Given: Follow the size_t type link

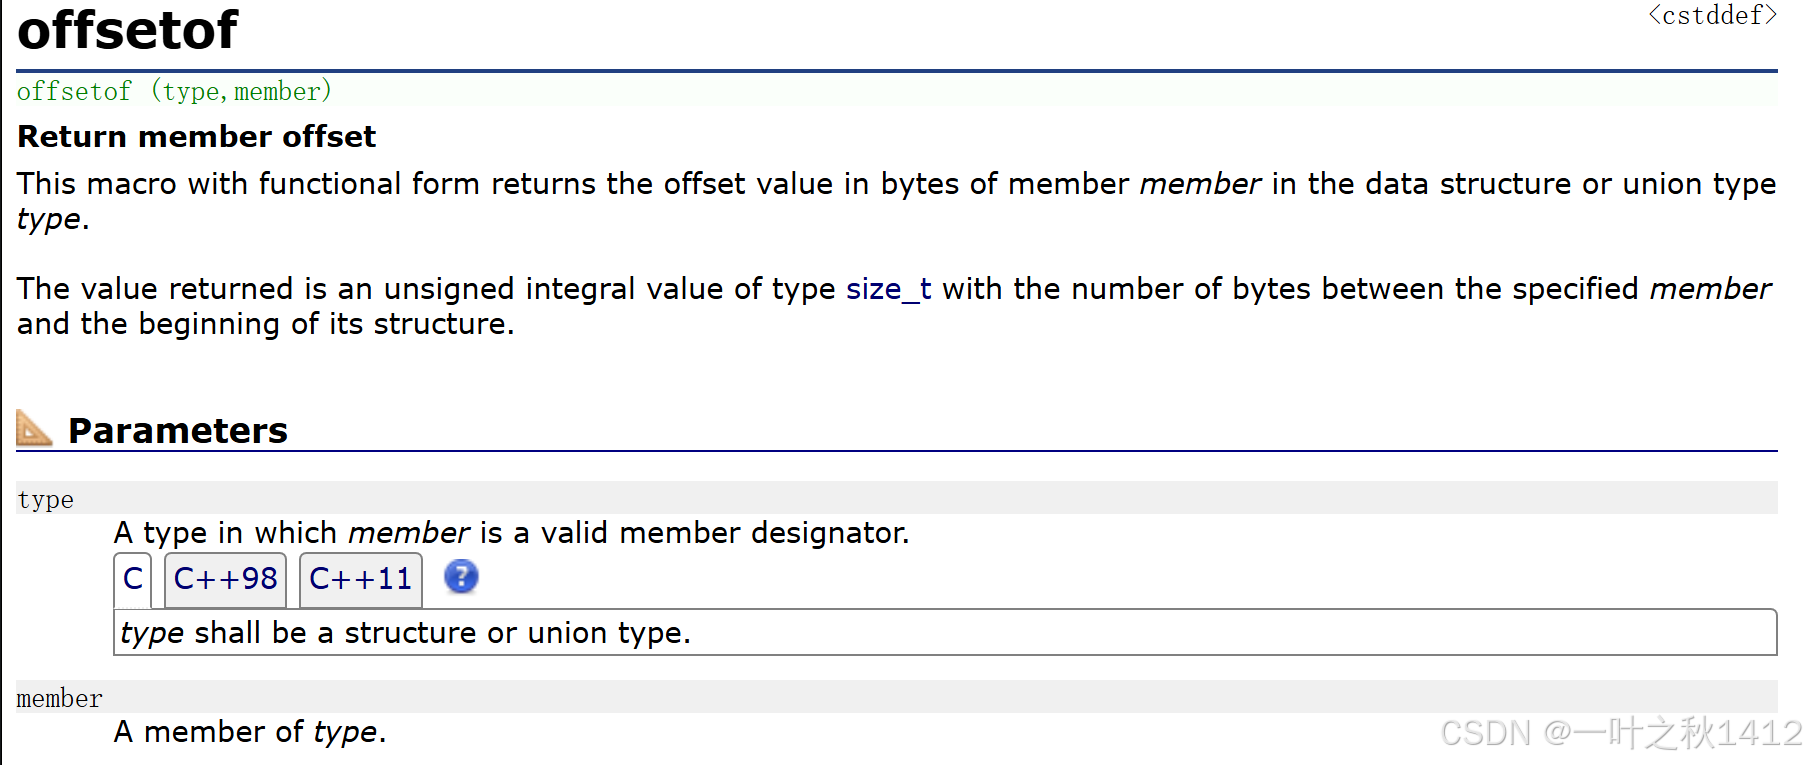Looking at the screenshot, I should coord(888,289).
